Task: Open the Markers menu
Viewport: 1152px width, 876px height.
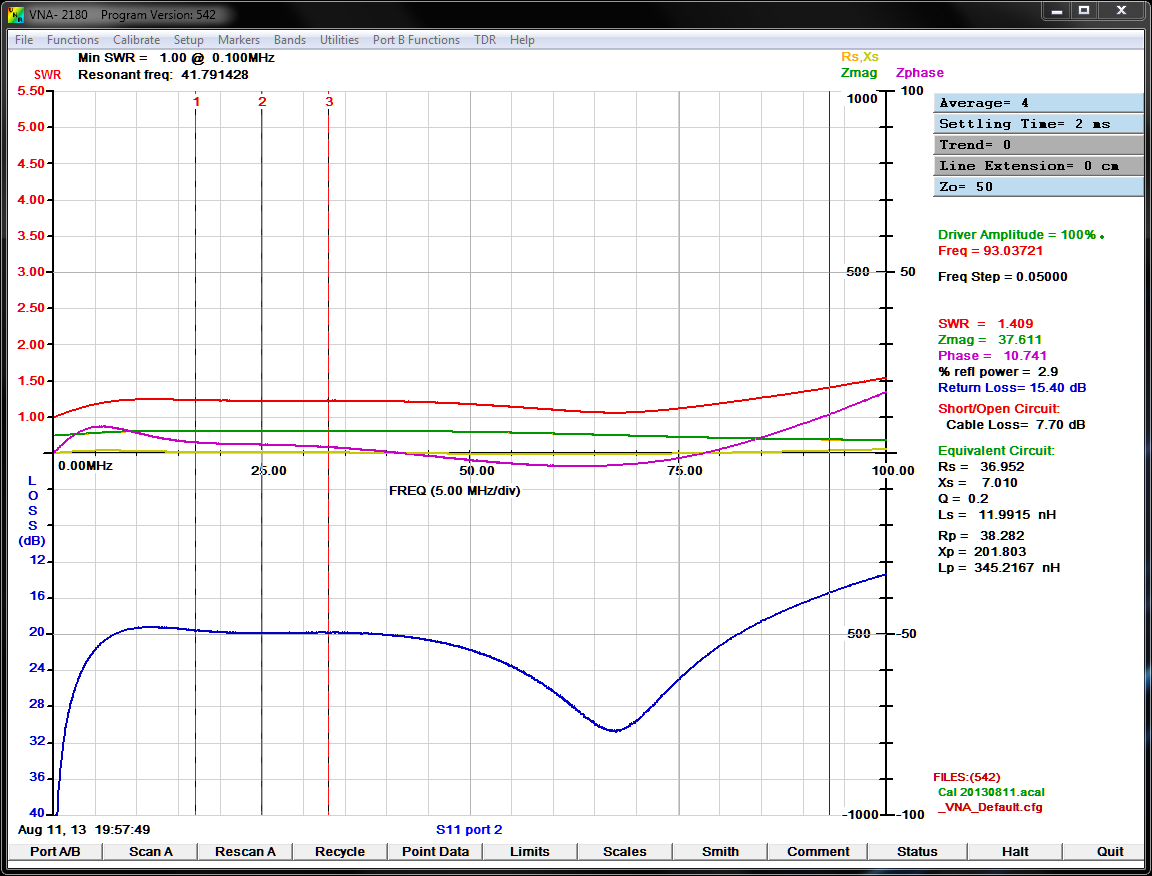Action: click(239, 40)
